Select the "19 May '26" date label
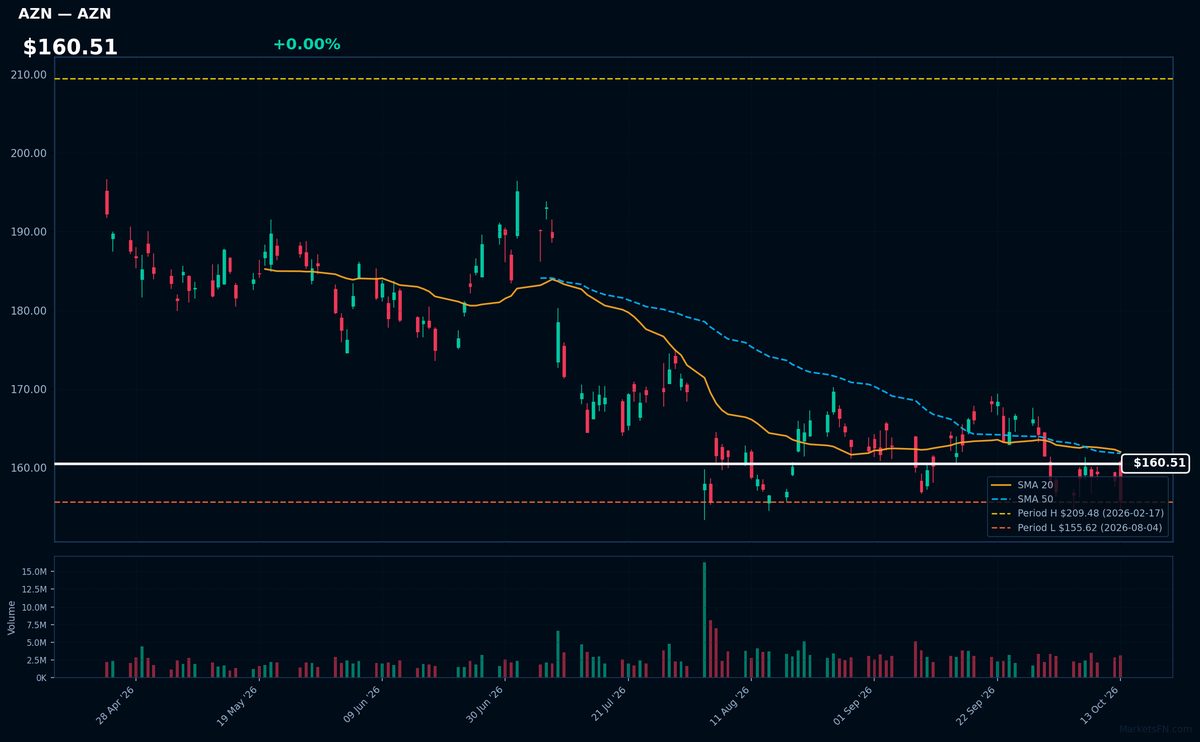The height and width of the screenshot is (742, 1200). tap(238, 706)
